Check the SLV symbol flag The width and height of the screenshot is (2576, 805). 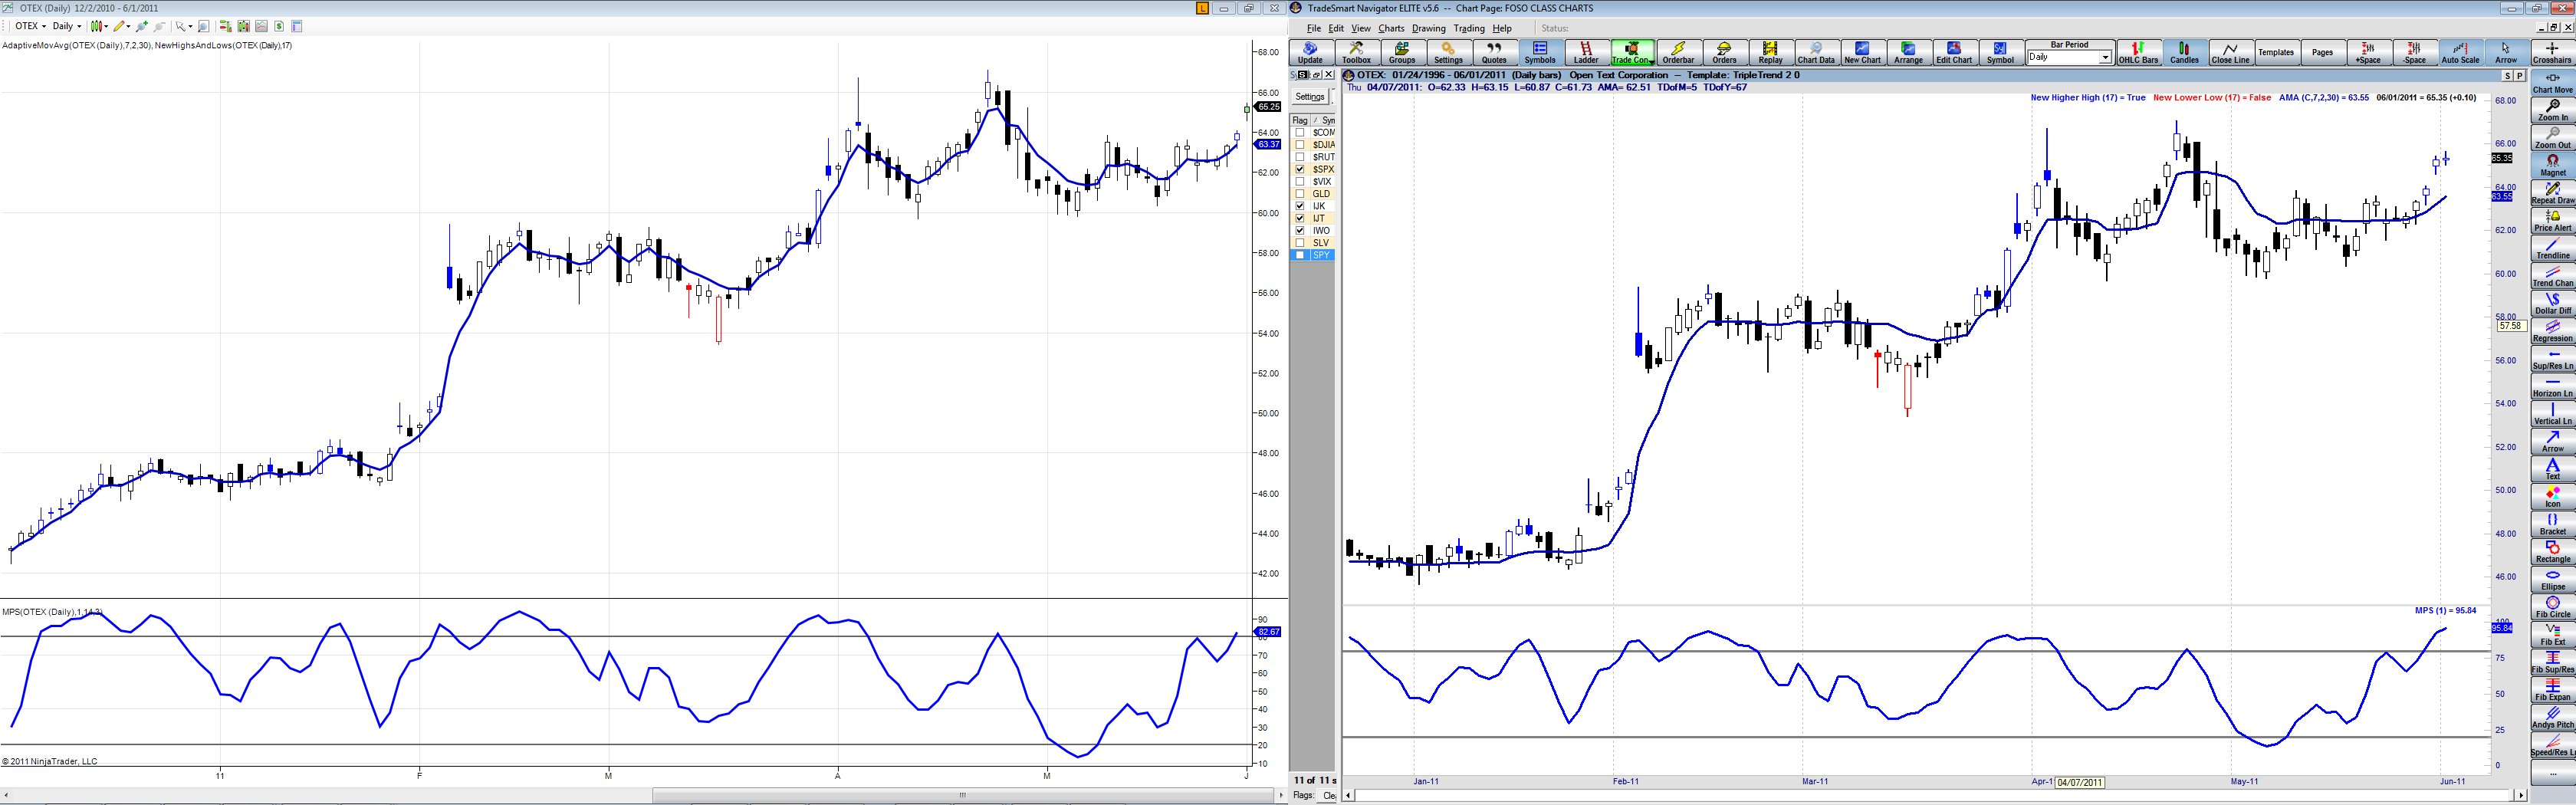point(1300,243)
